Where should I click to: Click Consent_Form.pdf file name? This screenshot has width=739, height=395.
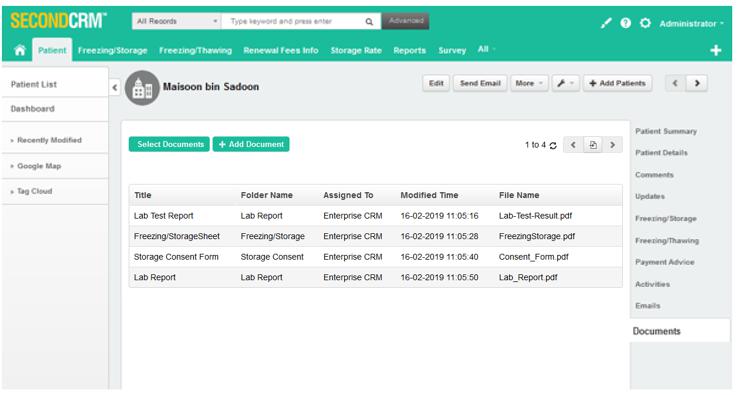click(534, 257)
